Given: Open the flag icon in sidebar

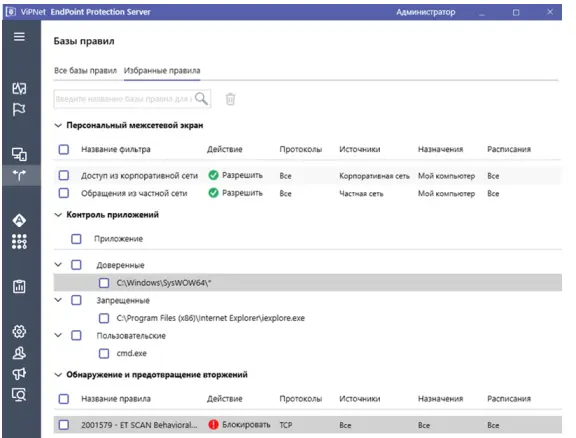Looking at the screenshot, I should 19,109.
